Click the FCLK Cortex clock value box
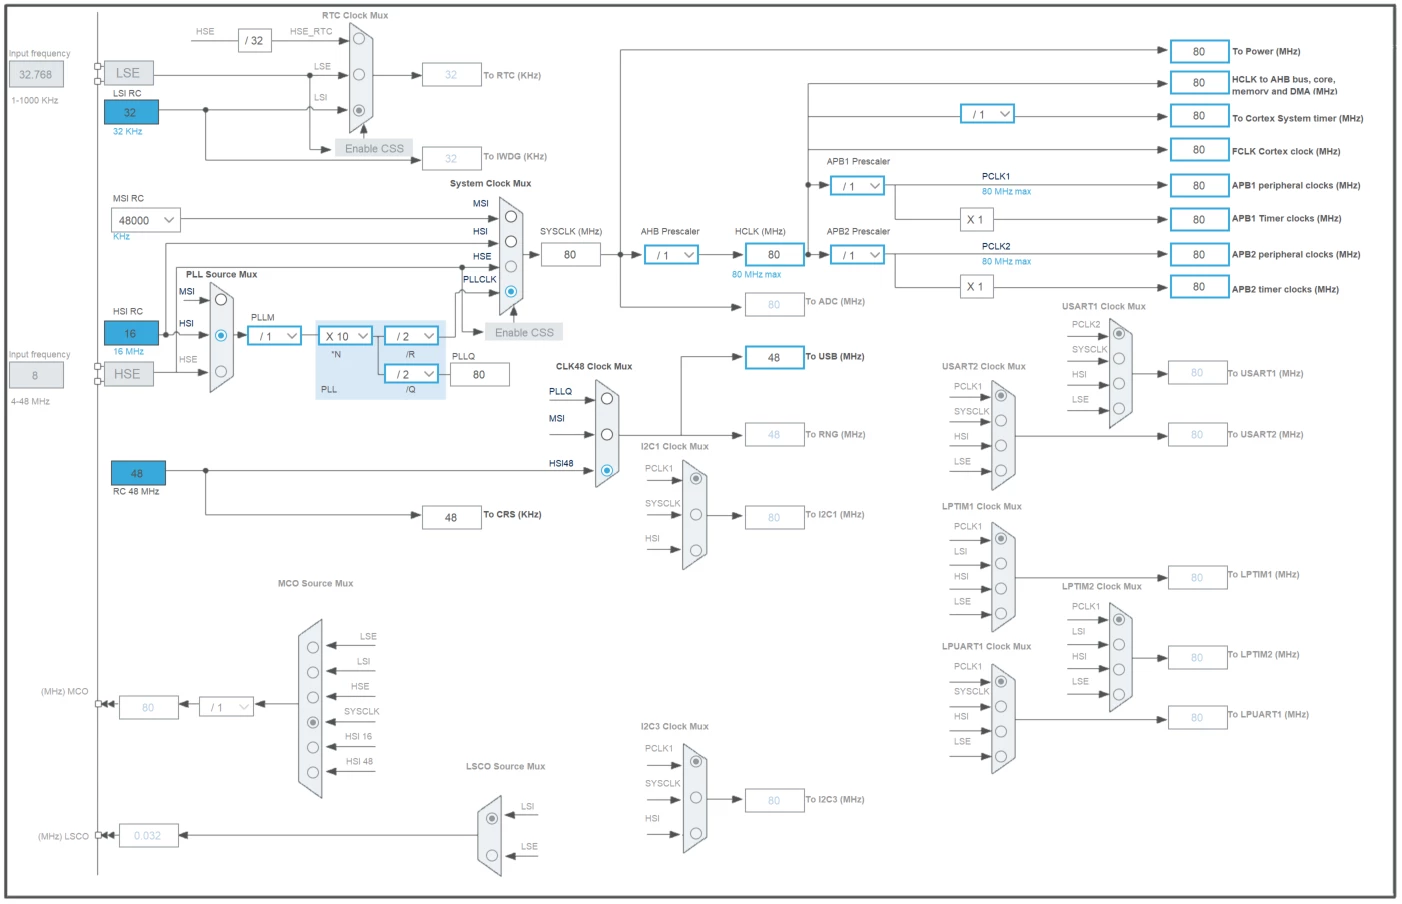The width and height of the screenshot is (1402, 904). (1199, 150)
